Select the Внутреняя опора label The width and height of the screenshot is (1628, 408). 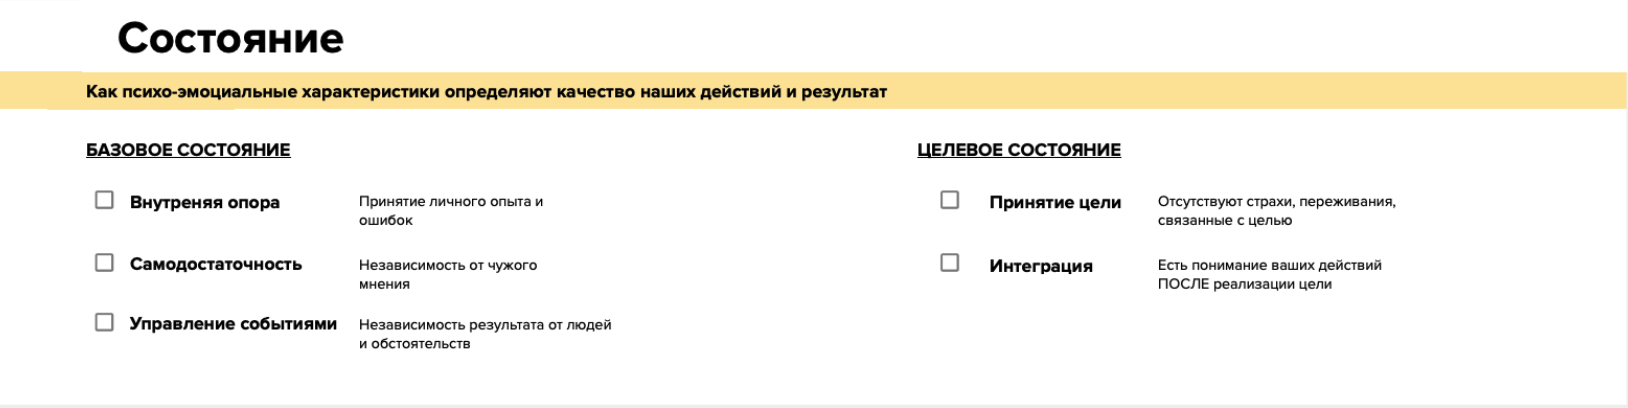(x=204, y=202)
